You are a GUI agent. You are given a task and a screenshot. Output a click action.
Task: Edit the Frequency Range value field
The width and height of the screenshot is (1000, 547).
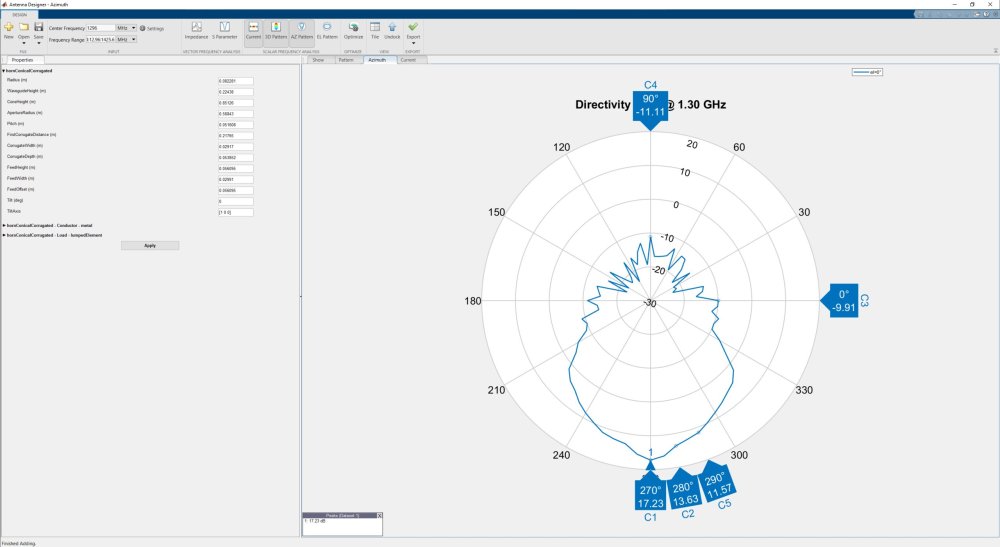(x=100, y=40)
